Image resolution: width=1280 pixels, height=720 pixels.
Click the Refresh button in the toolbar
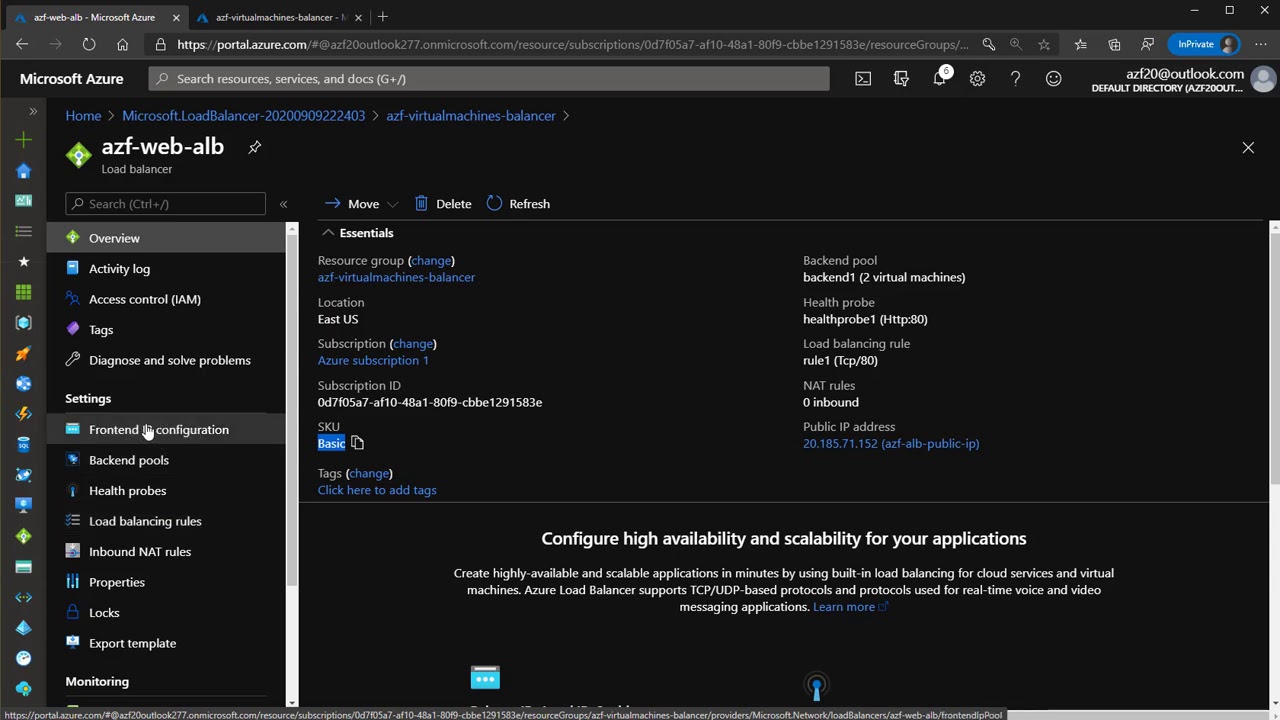pyautogui.click(x=518, y=204)
